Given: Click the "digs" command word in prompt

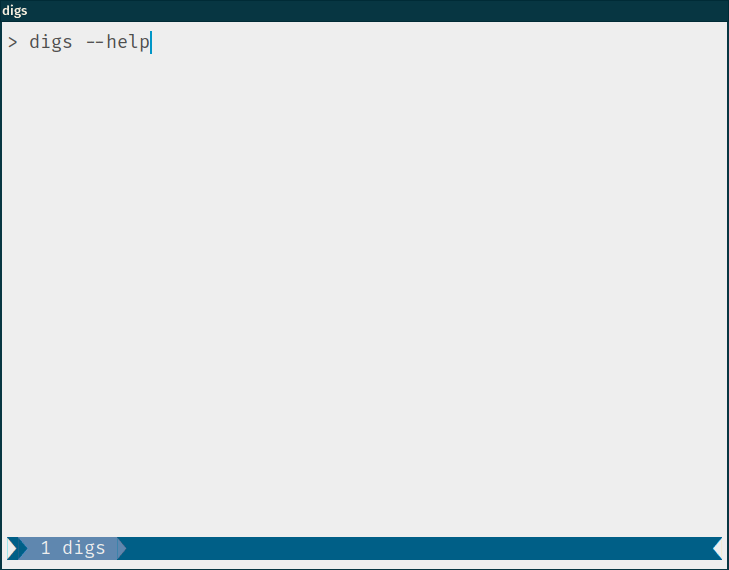Looking at the screenshot, I should 51,43.
